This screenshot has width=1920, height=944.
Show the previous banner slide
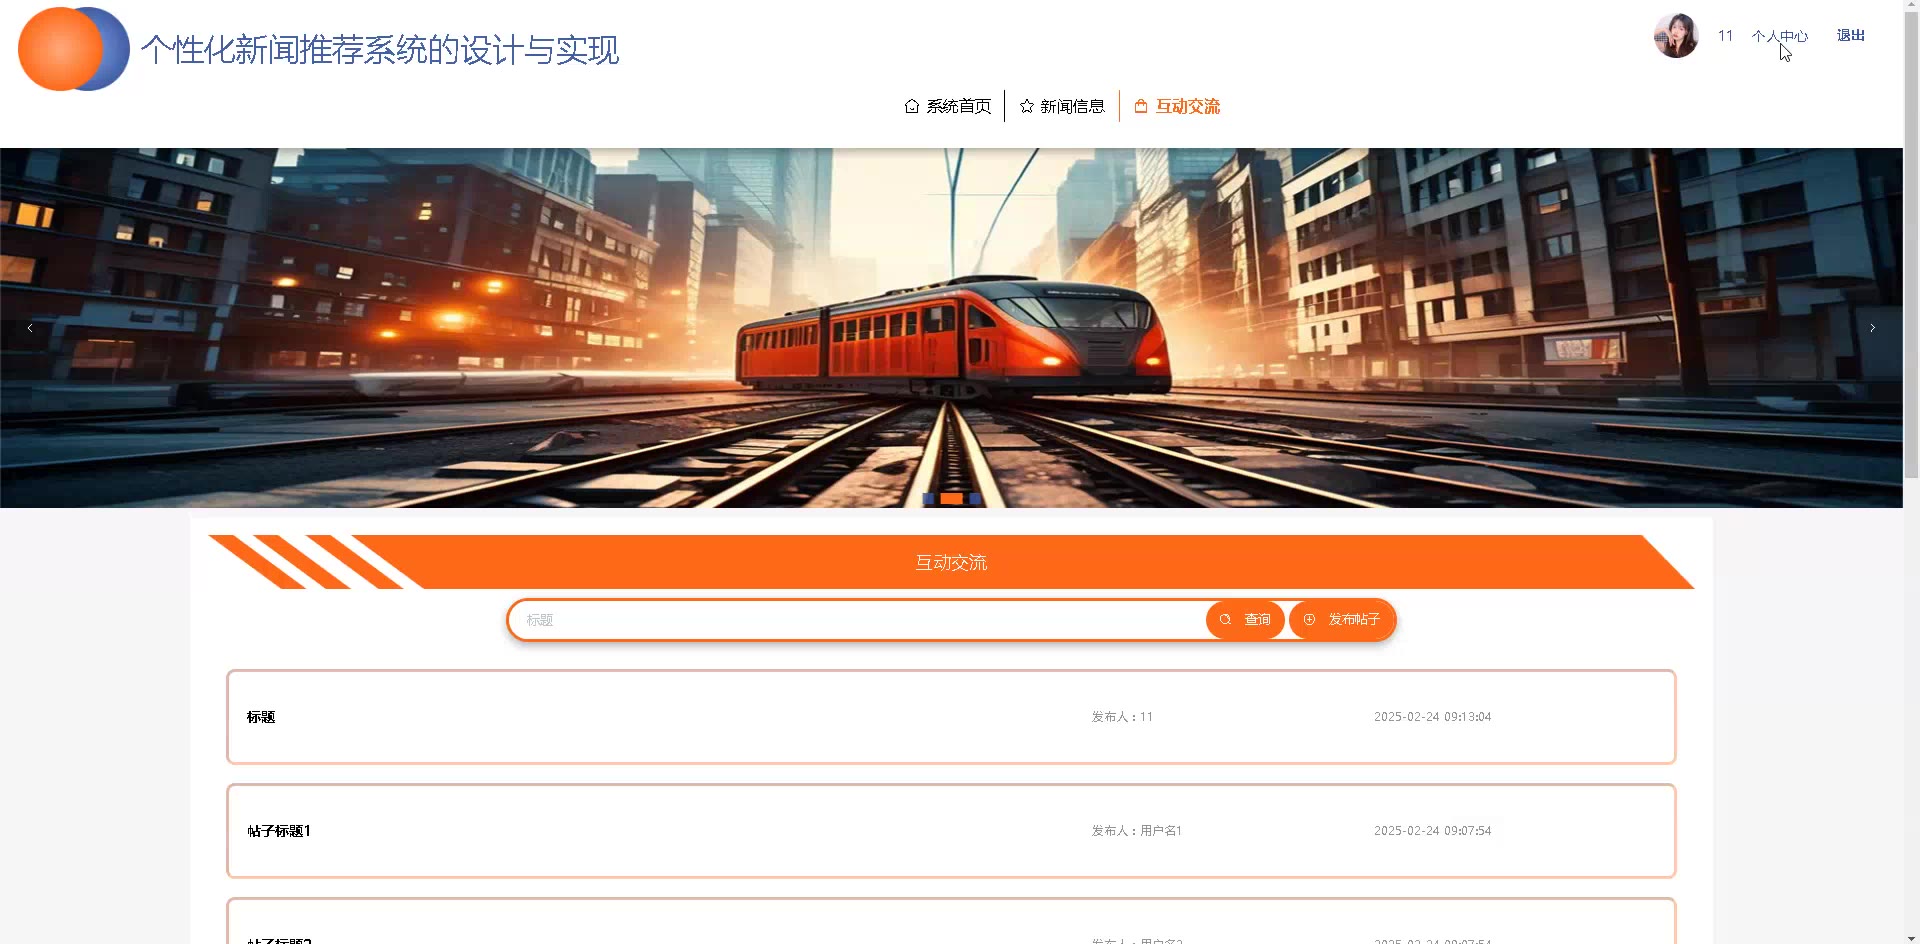point(30,328)
